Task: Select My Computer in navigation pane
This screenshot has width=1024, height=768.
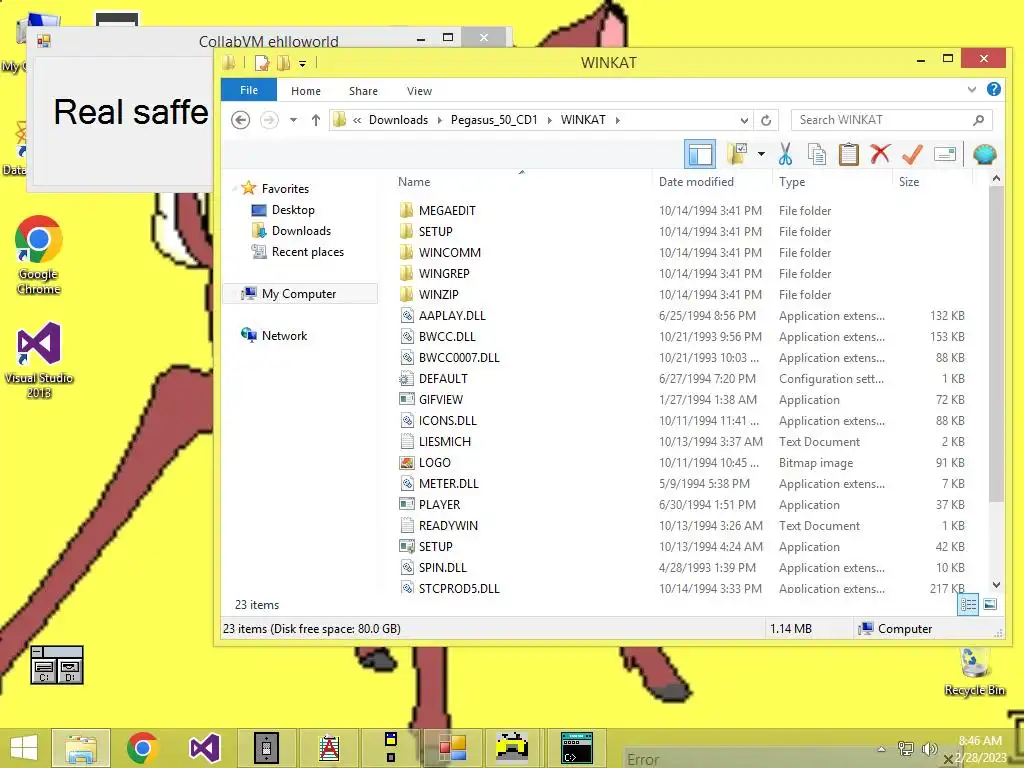Action: pyautogui.click(x=299, y=294)
